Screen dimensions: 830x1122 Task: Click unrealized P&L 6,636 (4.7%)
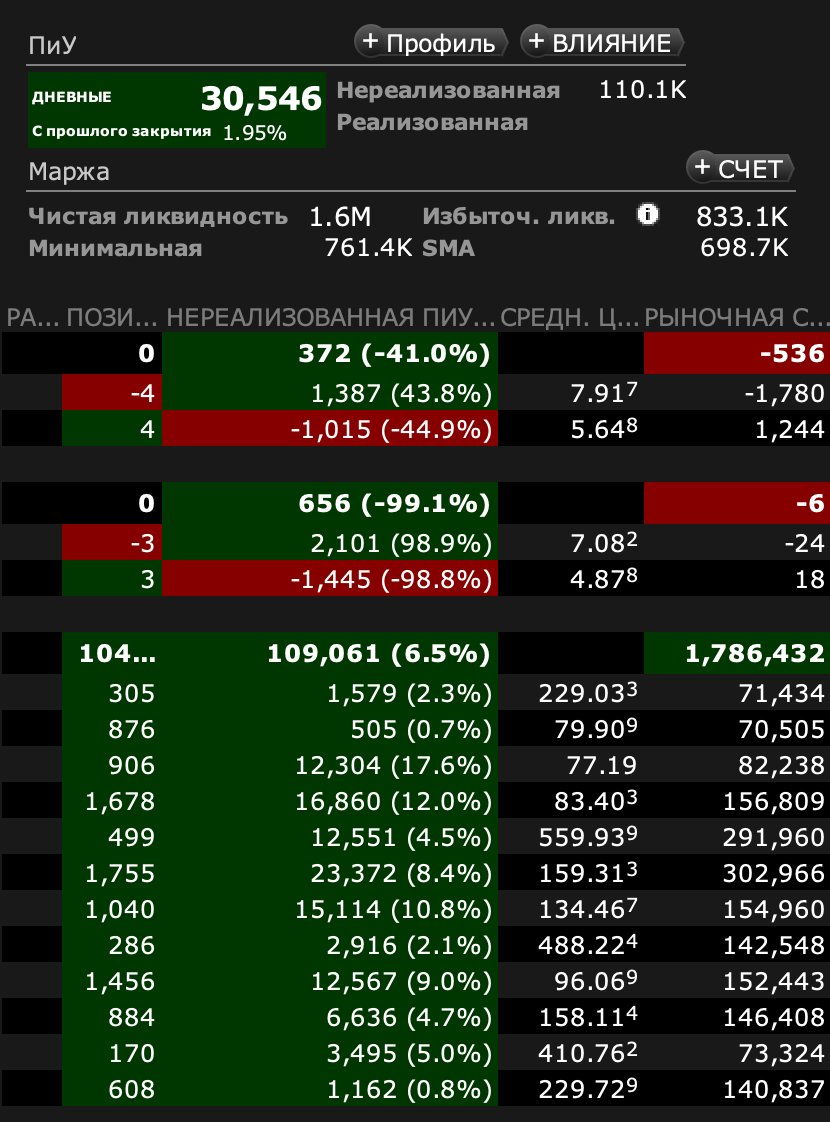pos(330,1016)
